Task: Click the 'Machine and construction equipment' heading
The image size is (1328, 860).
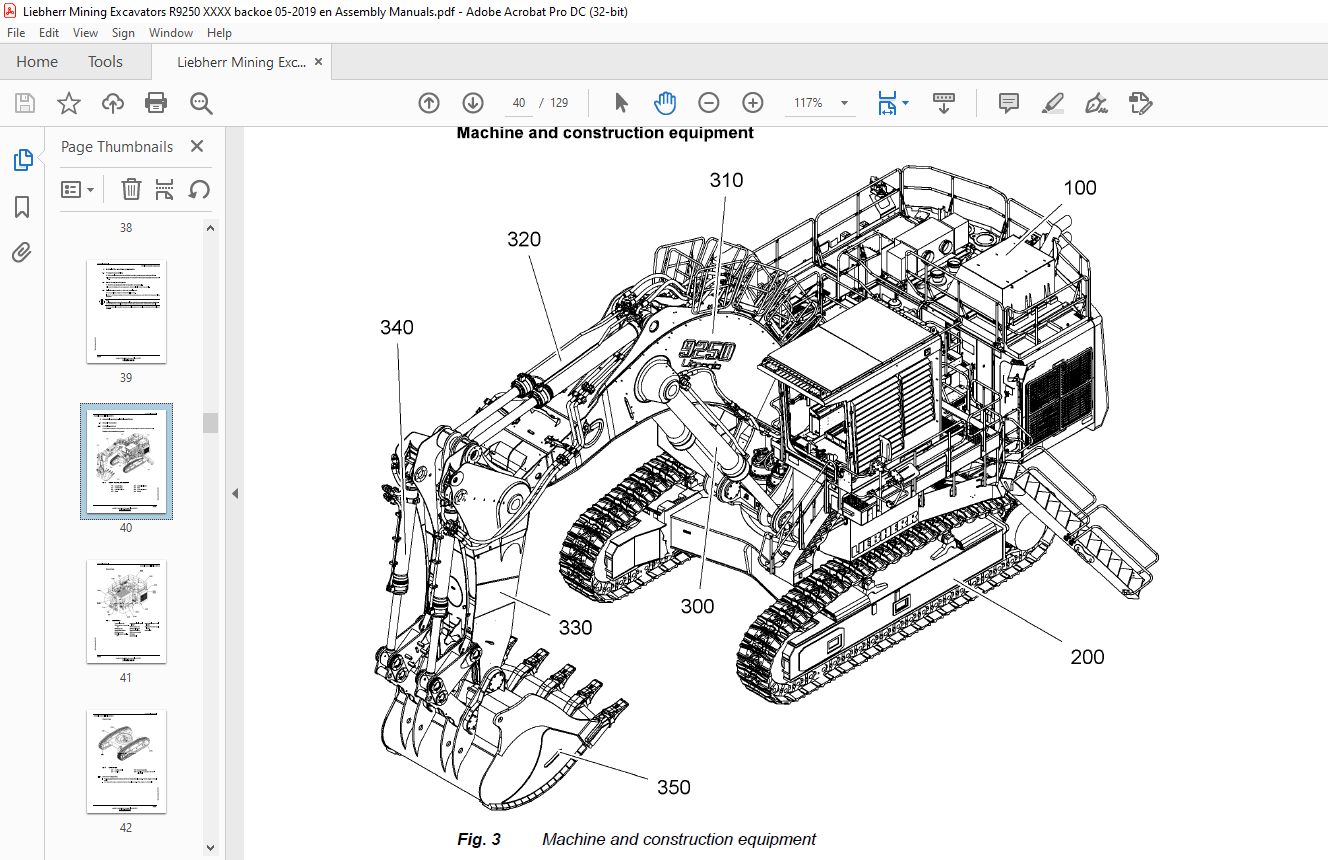Action: [605, 132]
